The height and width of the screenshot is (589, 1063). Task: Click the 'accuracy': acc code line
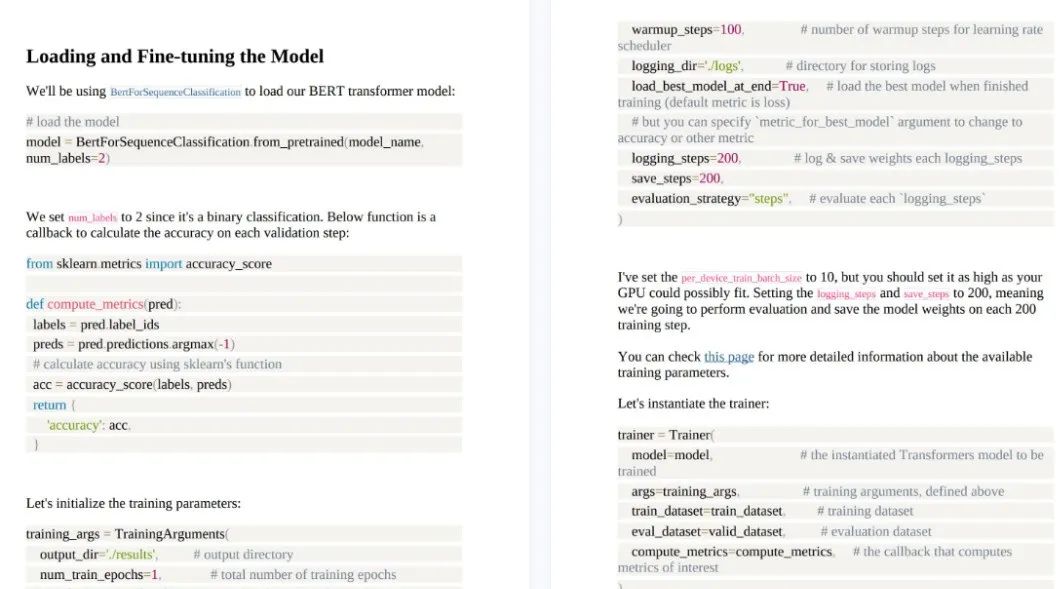(x=244, y=425)
